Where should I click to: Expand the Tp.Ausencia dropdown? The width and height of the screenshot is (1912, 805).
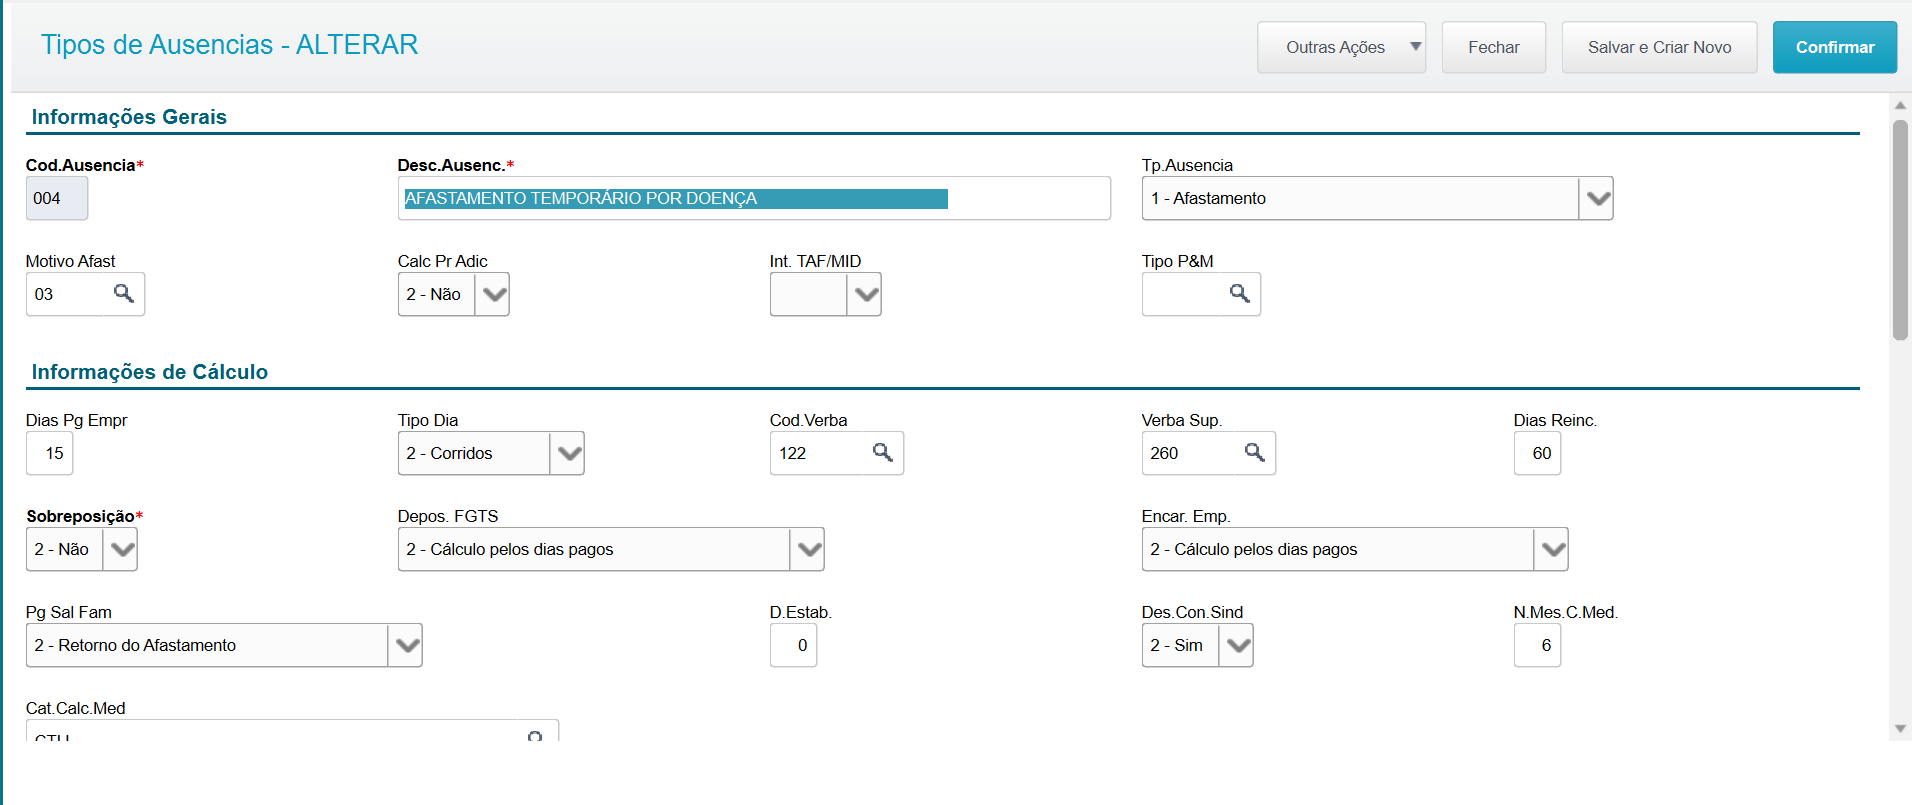tap(1597, 198)
